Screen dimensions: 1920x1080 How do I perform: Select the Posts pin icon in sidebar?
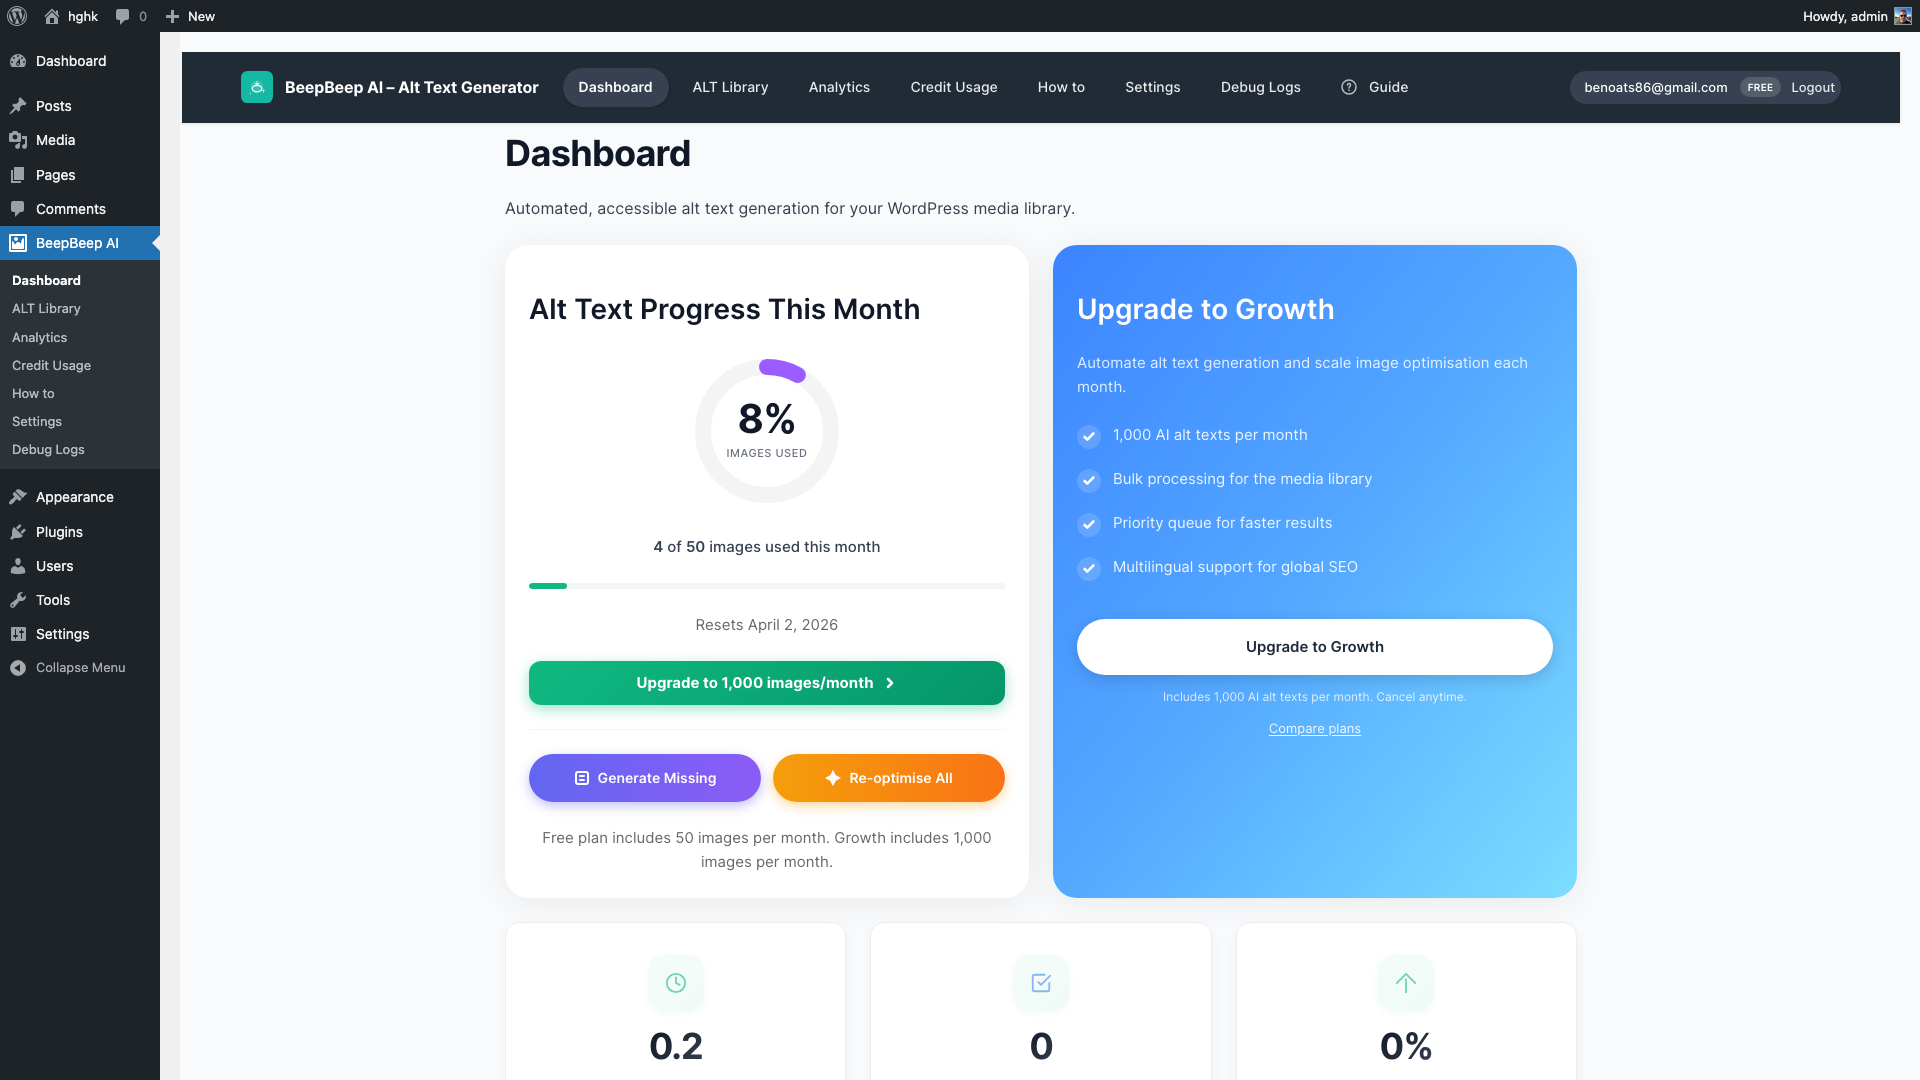[x=19, y=106]
